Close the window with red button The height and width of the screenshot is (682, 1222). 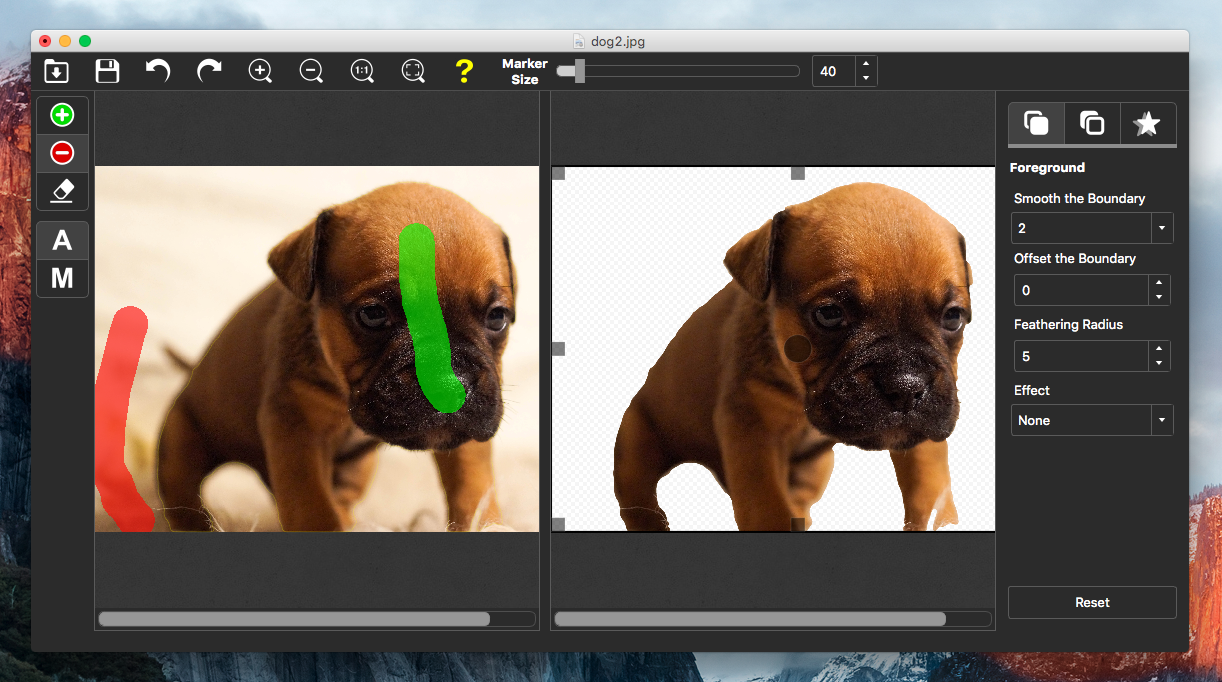tap(45, 41)
